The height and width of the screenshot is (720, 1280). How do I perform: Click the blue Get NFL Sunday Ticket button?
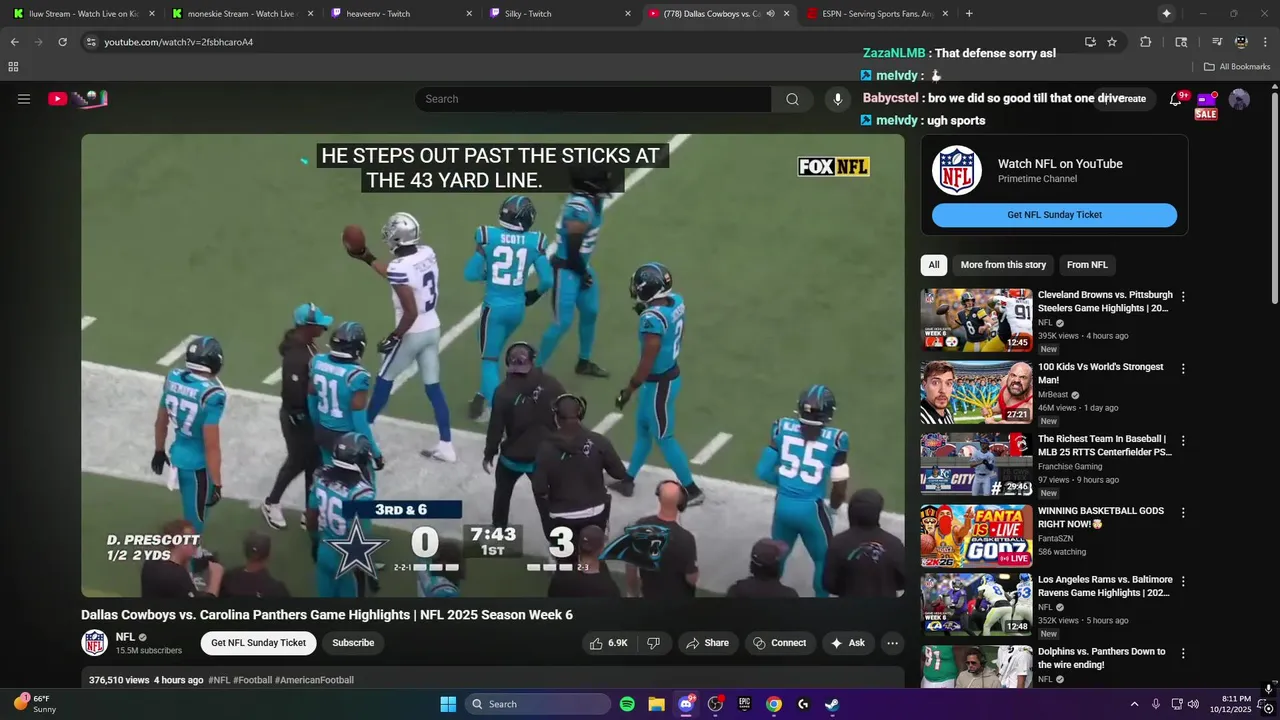tap(1054, 215)
